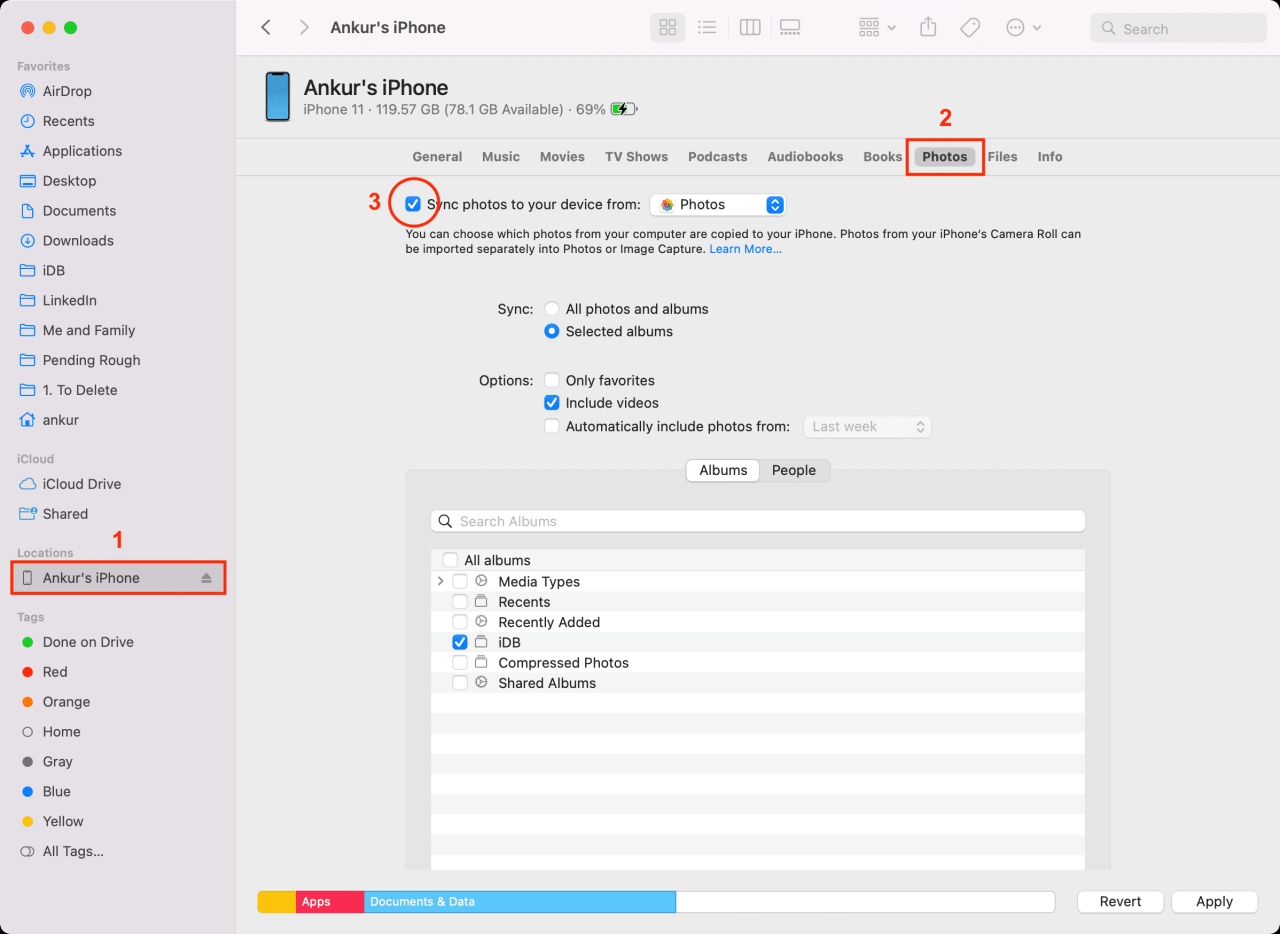Open the More actions ellipsis menu

[1023, 28]
